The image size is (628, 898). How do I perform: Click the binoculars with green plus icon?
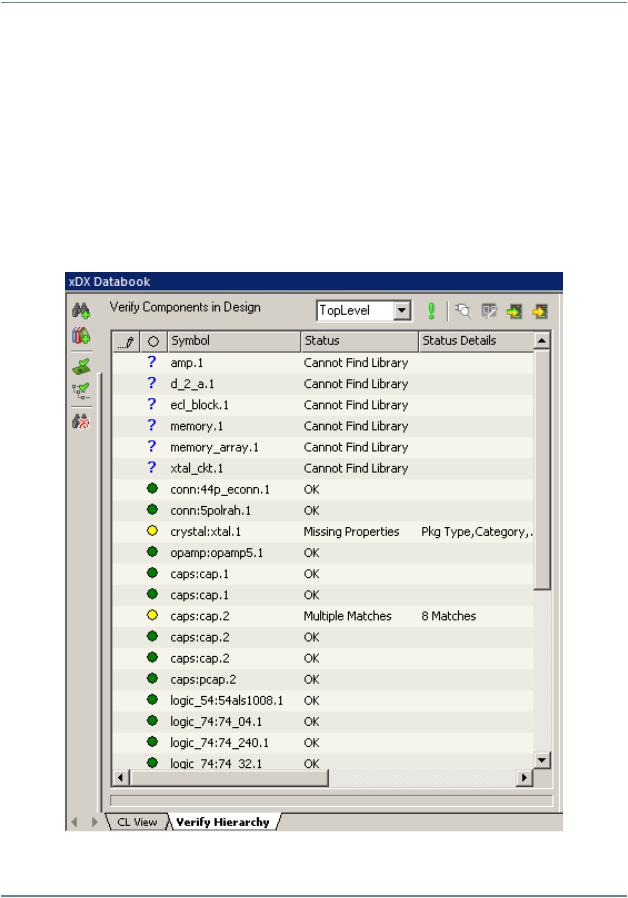(x=81, y=310)
